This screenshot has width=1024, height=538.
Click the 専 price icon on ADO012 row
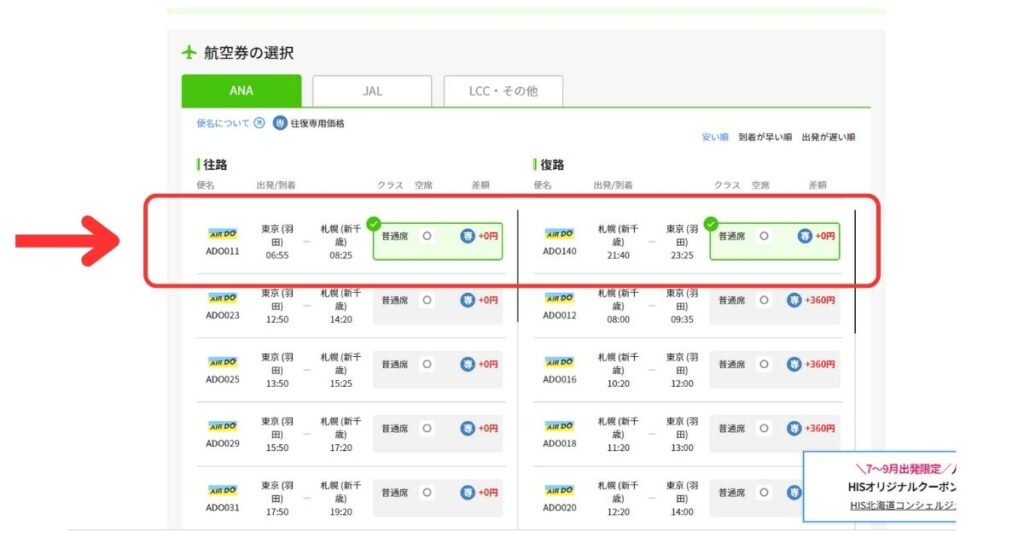793,300
